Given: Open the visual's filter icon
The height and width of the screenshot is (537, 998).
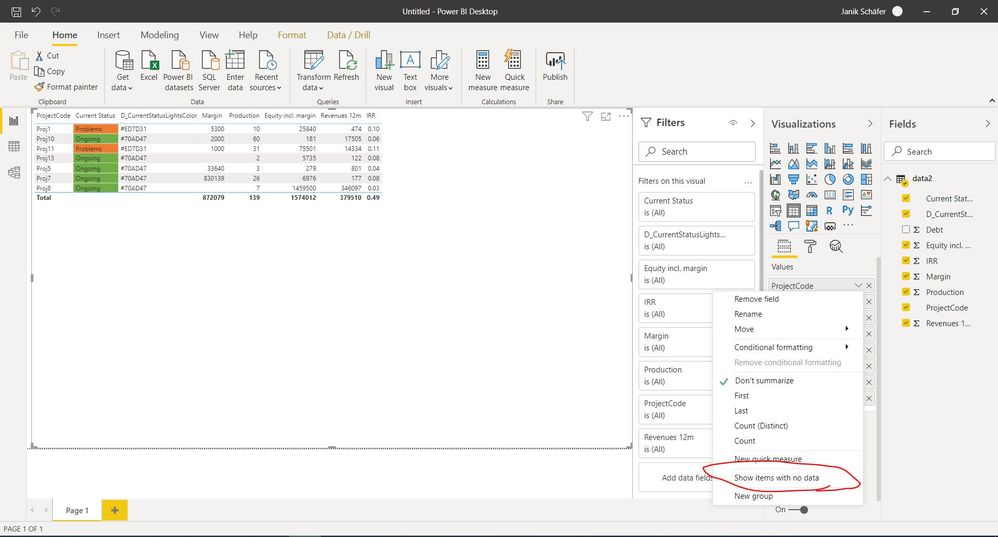Looking at the screenshot, I should [587, 116].
